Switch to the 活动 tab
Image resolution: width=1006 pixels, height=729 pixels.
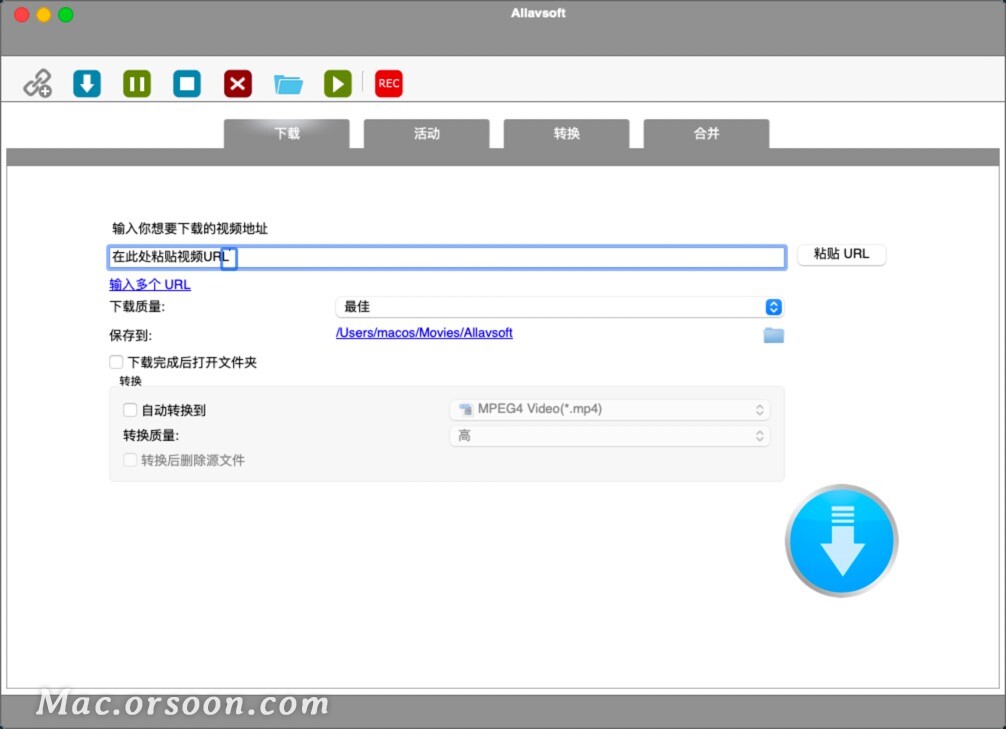pyautogui.click(x=427, y=133)
